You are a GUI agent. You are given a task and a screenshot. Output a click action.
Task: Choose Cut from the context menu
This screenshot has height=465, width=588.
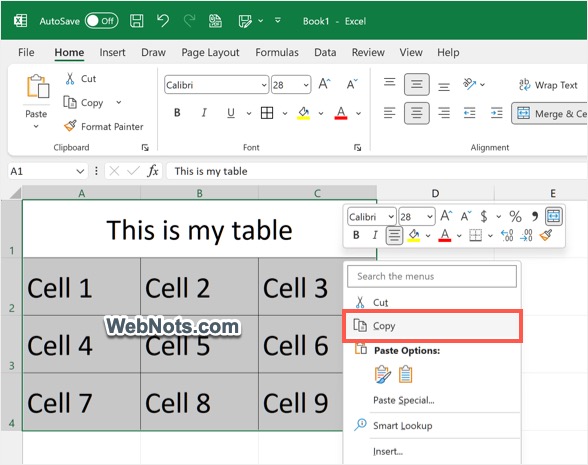(432, 302)
